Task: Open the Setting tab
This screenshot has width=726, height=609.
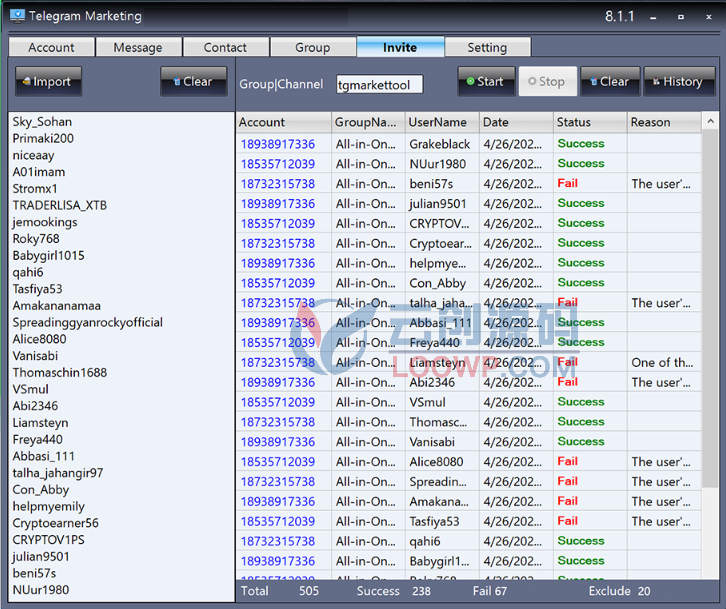Action: 487,47
